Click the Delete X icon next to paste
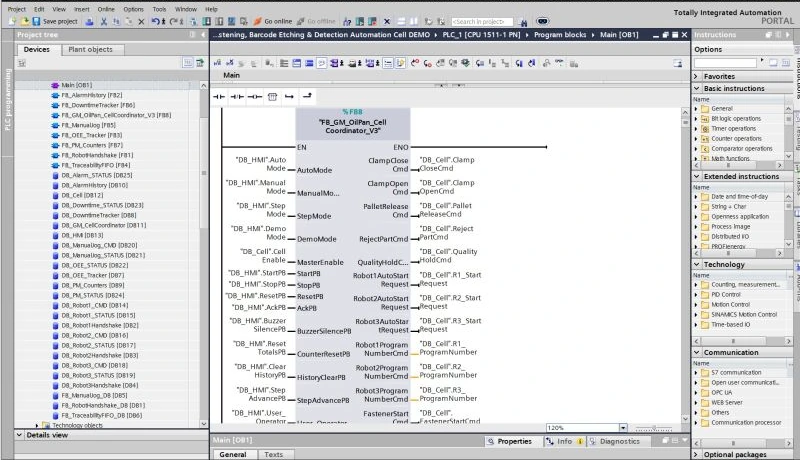The image size is (800, 460). click(141, 21)
